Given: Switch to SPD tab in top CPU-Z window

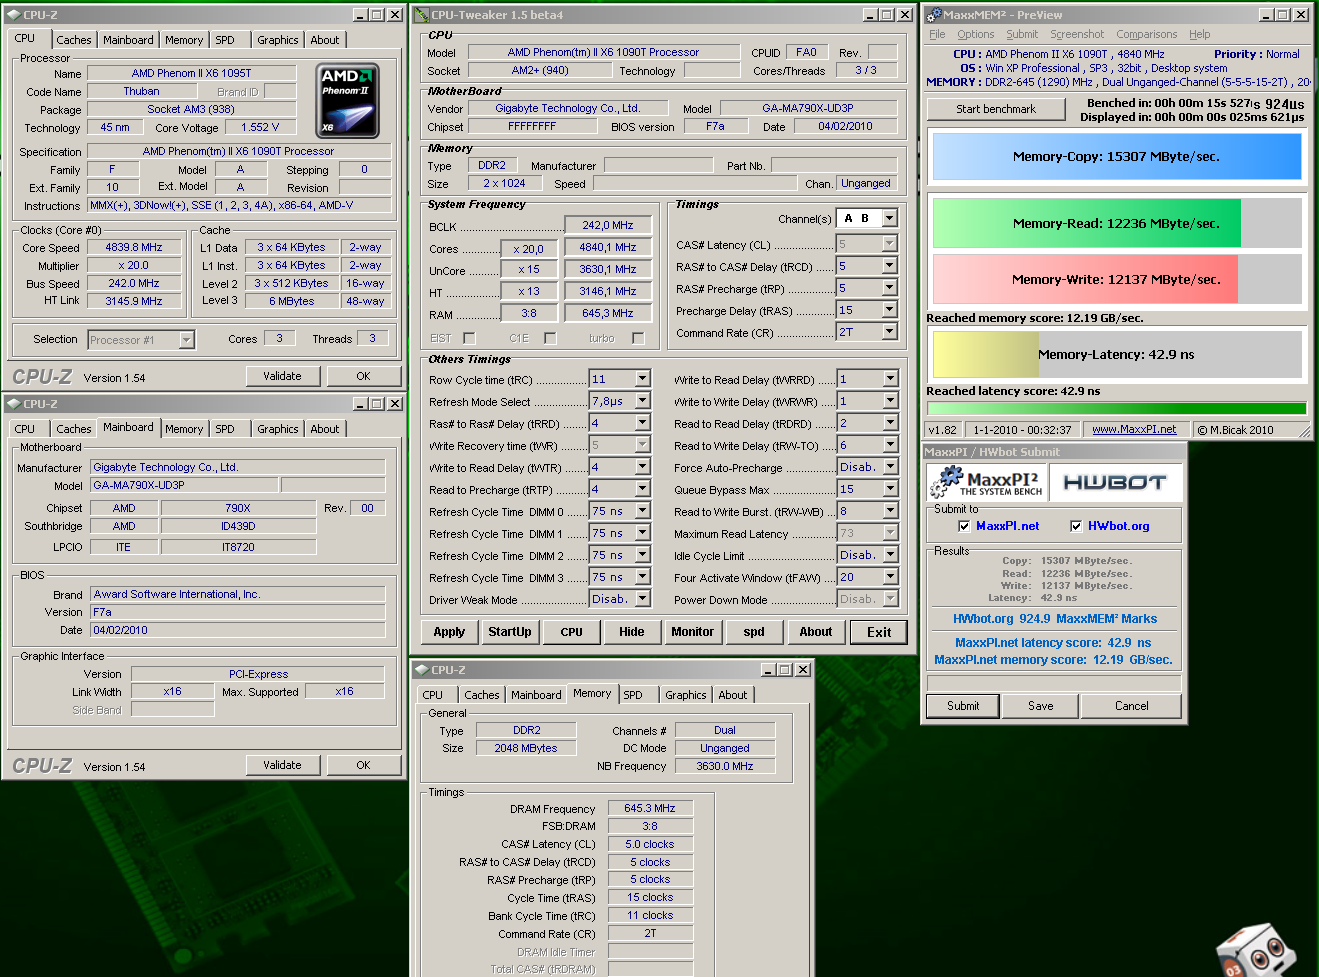Looking at the screenshot, I should tap(225, 40).
